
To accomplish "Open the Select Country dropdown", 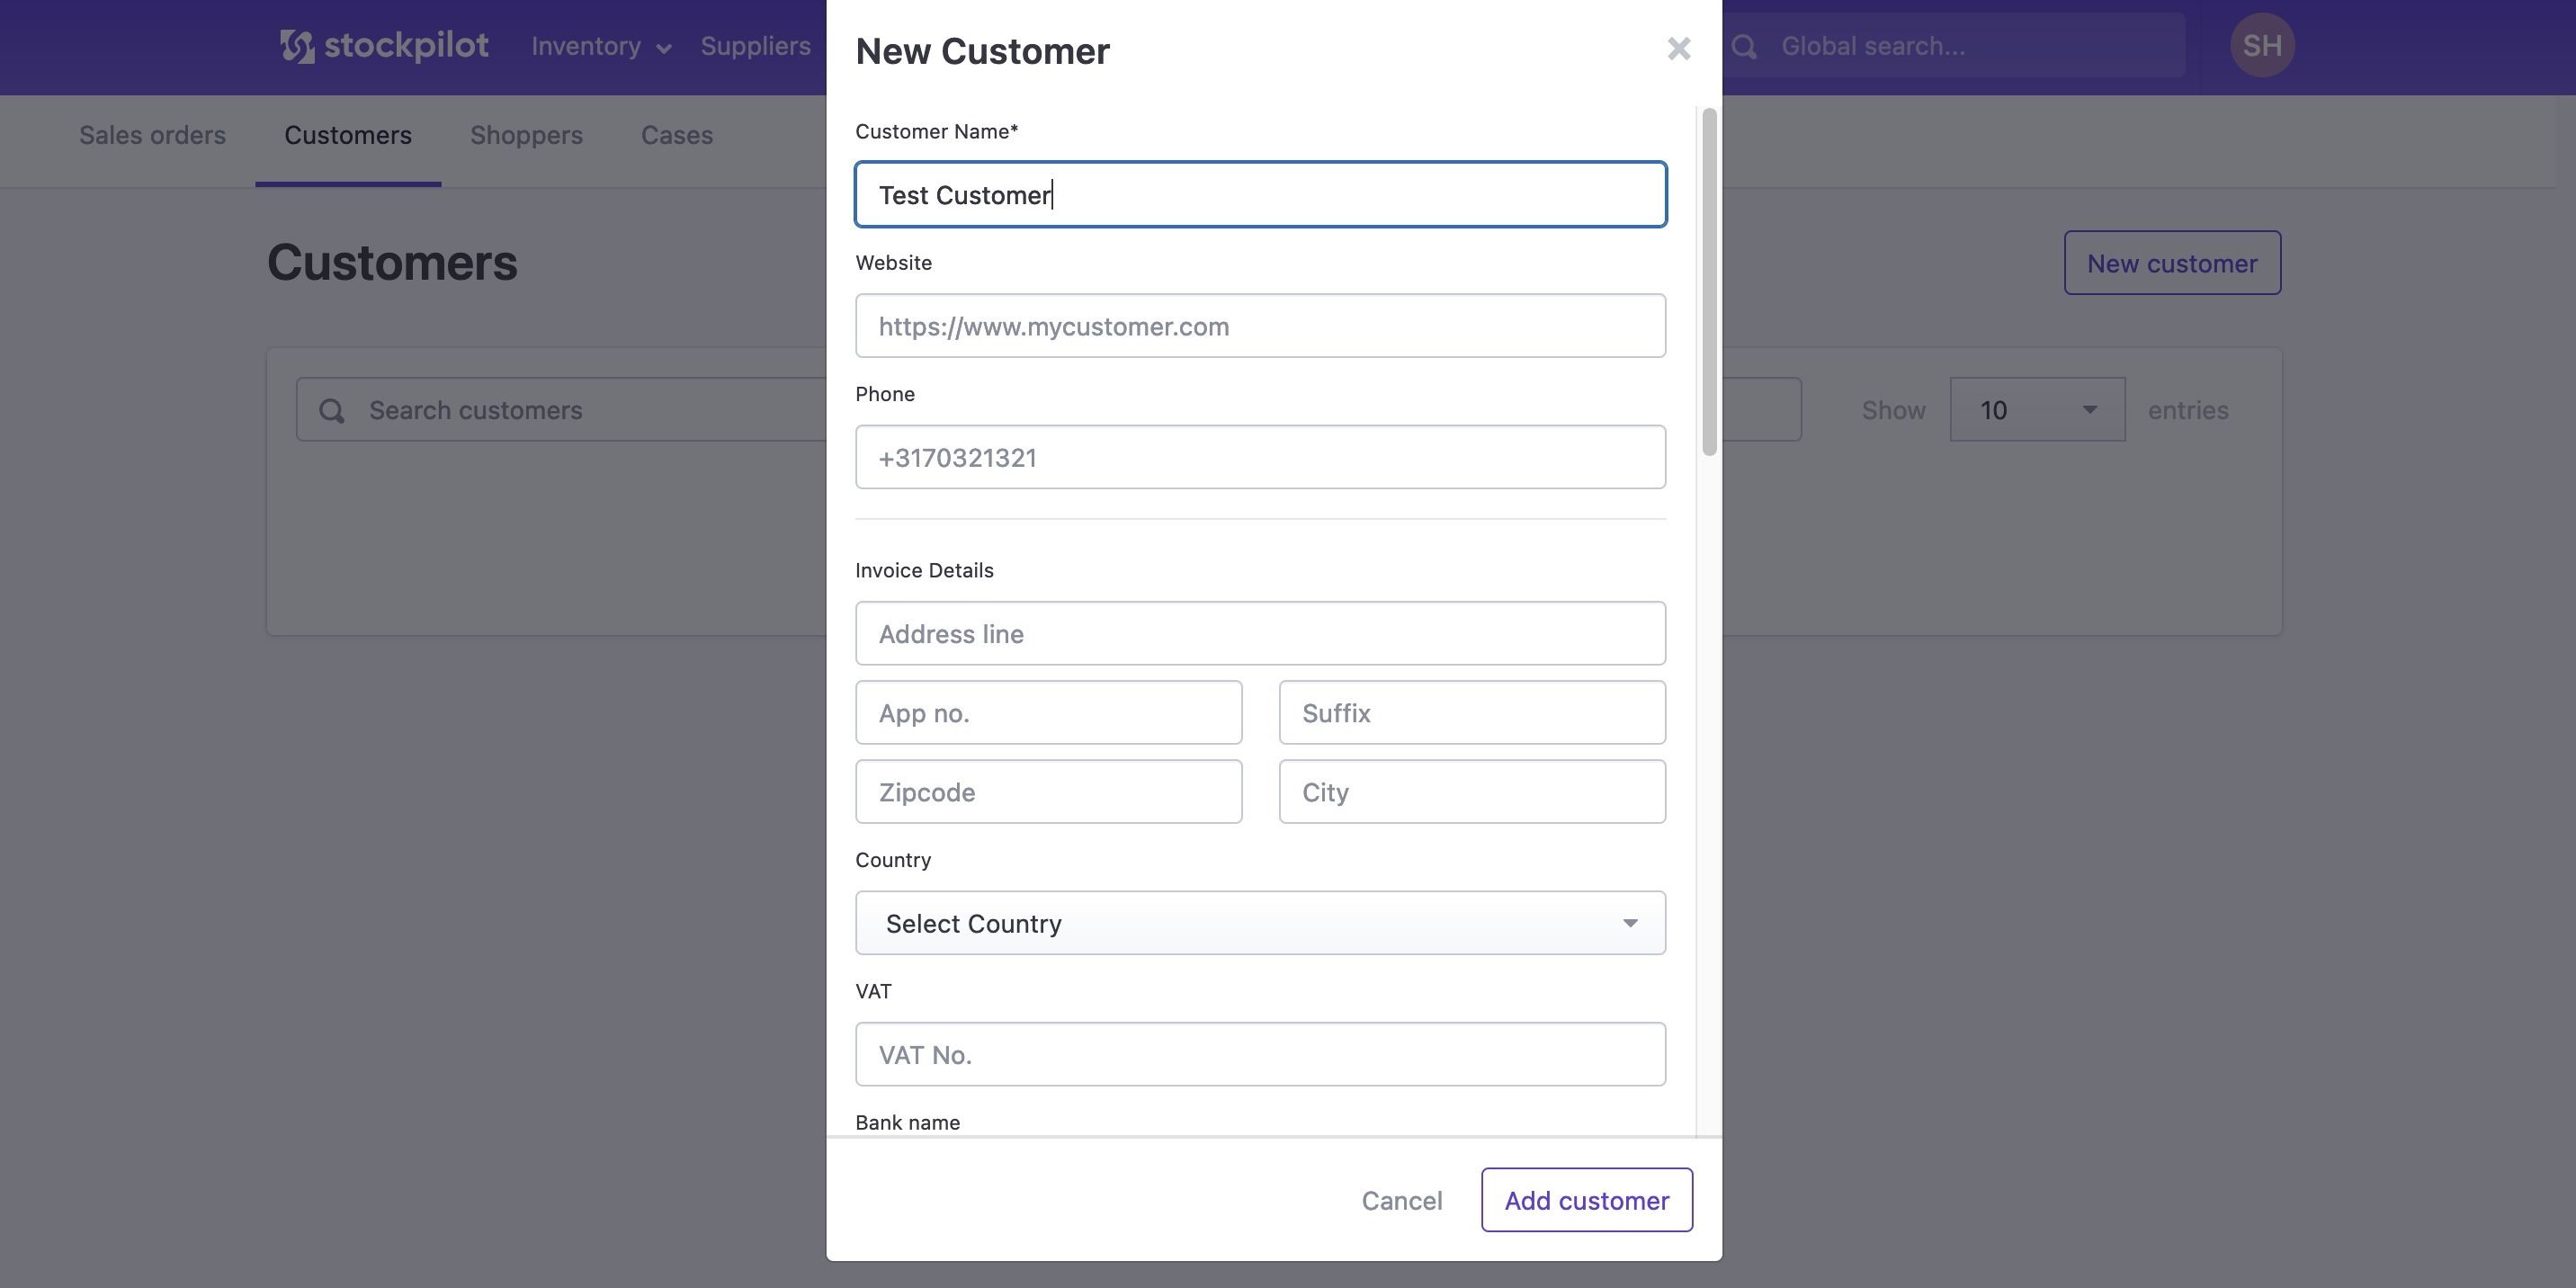I will coord(1260,923).
